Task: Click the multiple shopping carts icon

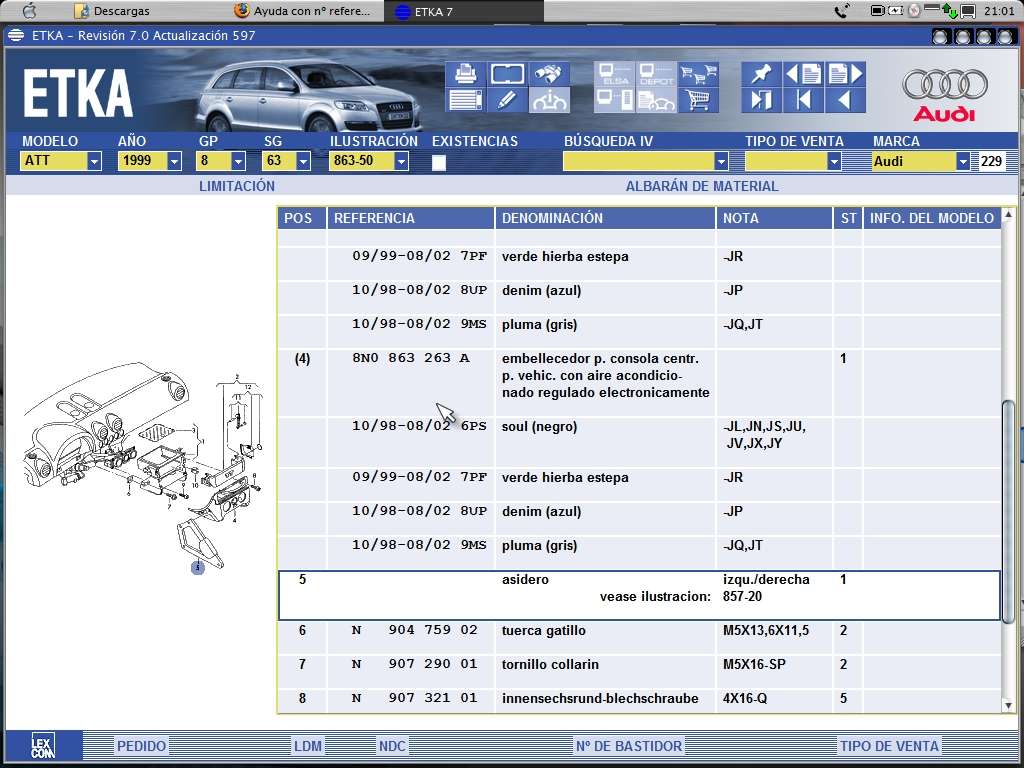Action: (698, 74)
